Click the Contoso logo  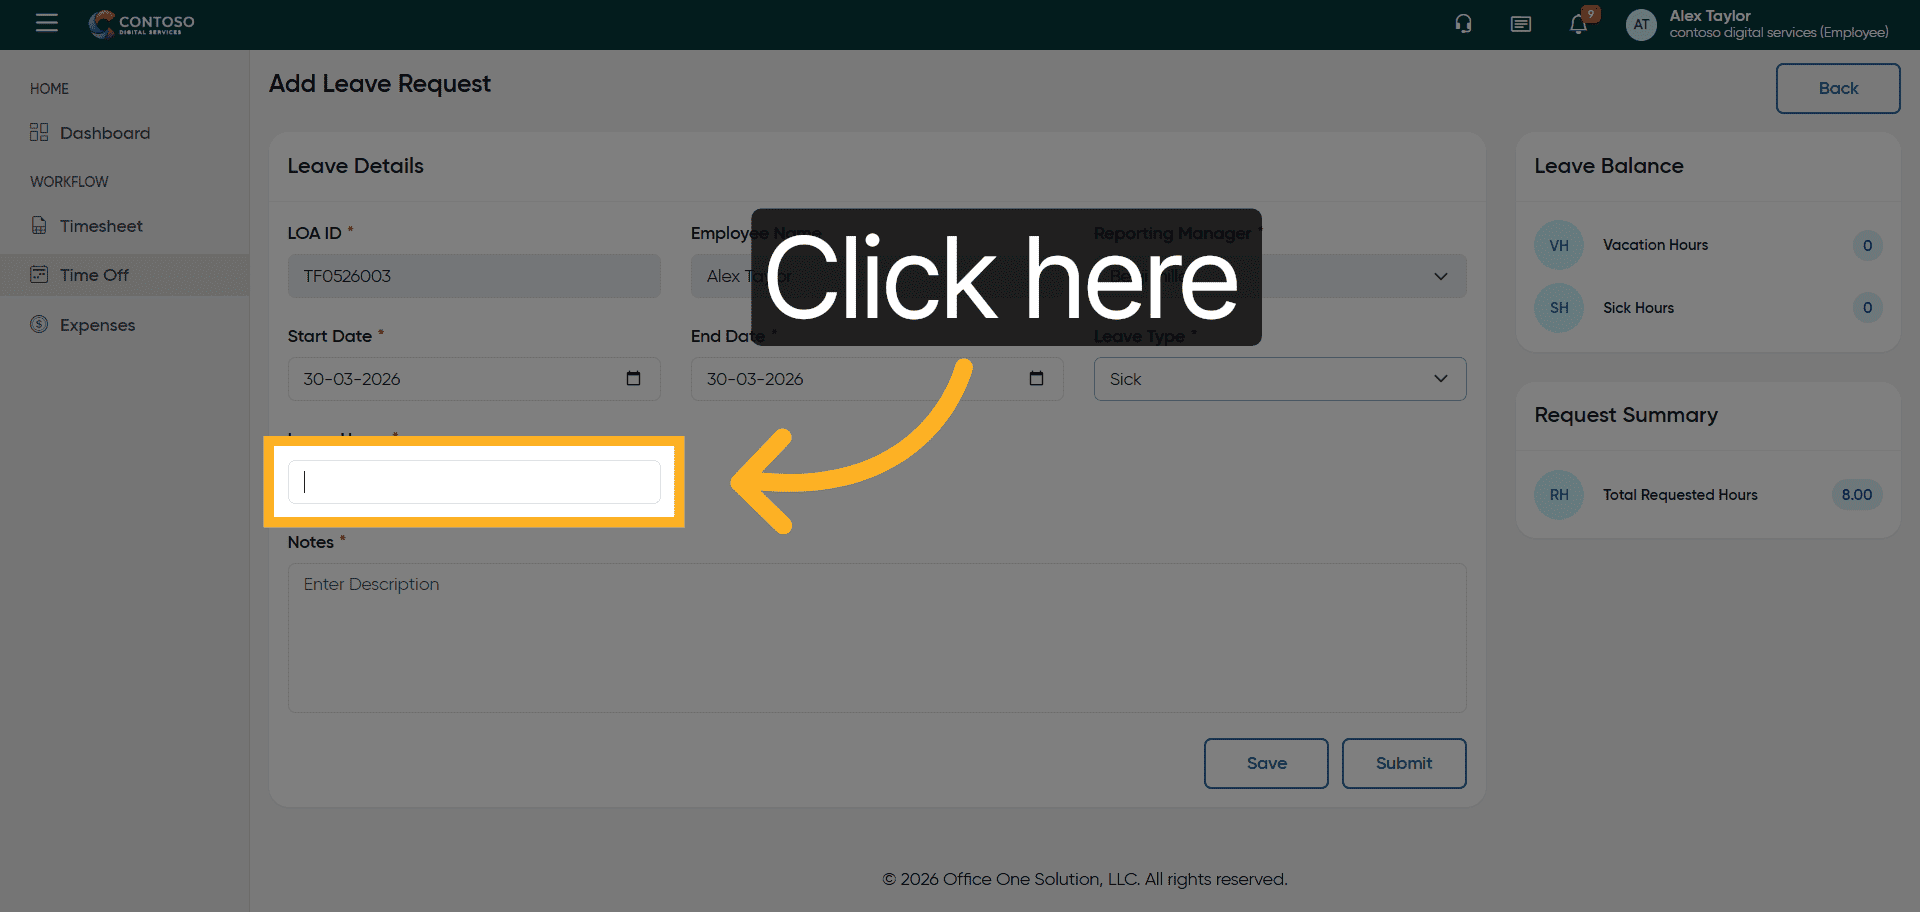click(x=142, y=24)
